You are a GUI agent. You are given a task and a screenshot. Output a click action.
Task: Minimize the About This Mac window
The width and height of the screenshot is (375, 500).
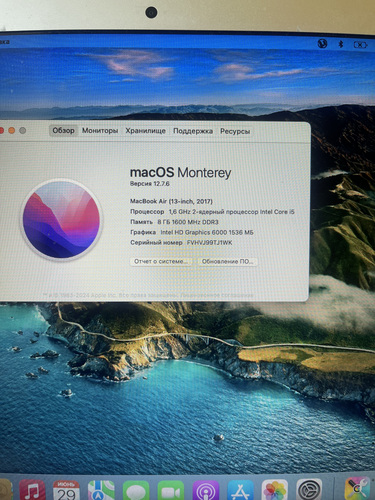point(12,130)
